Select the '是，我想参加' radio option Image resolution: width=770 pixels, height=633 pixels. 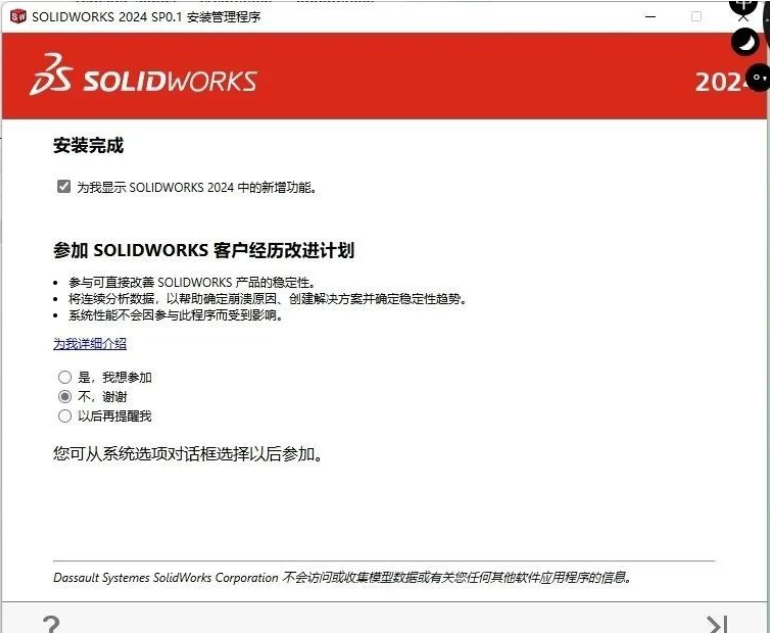pyautogui.click(x=65, y=377)
